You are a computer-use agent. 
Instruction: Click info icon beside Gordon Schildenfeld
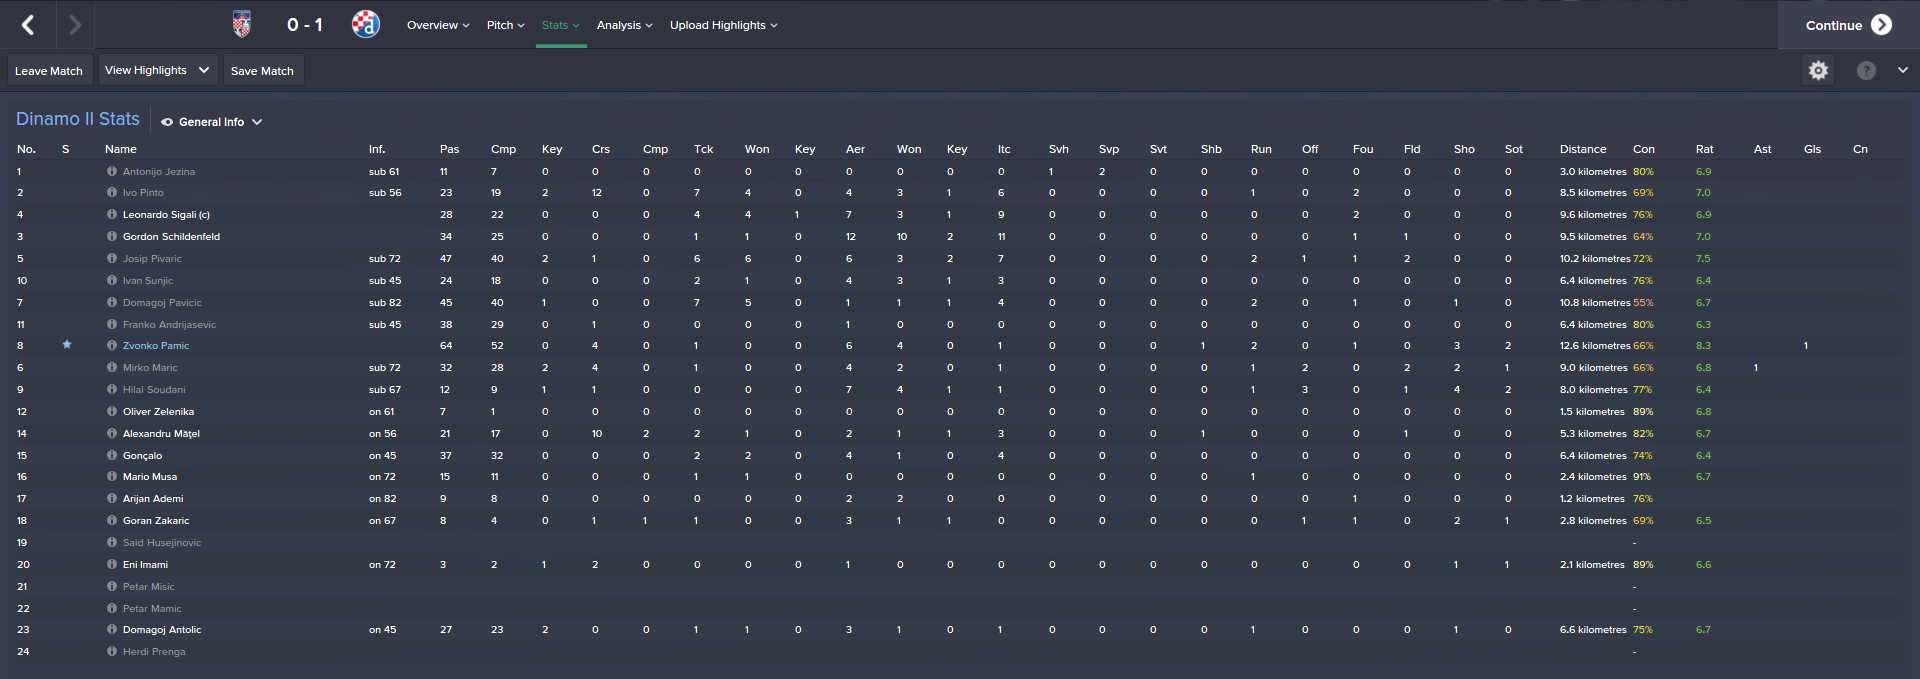[x=112, y=237]
